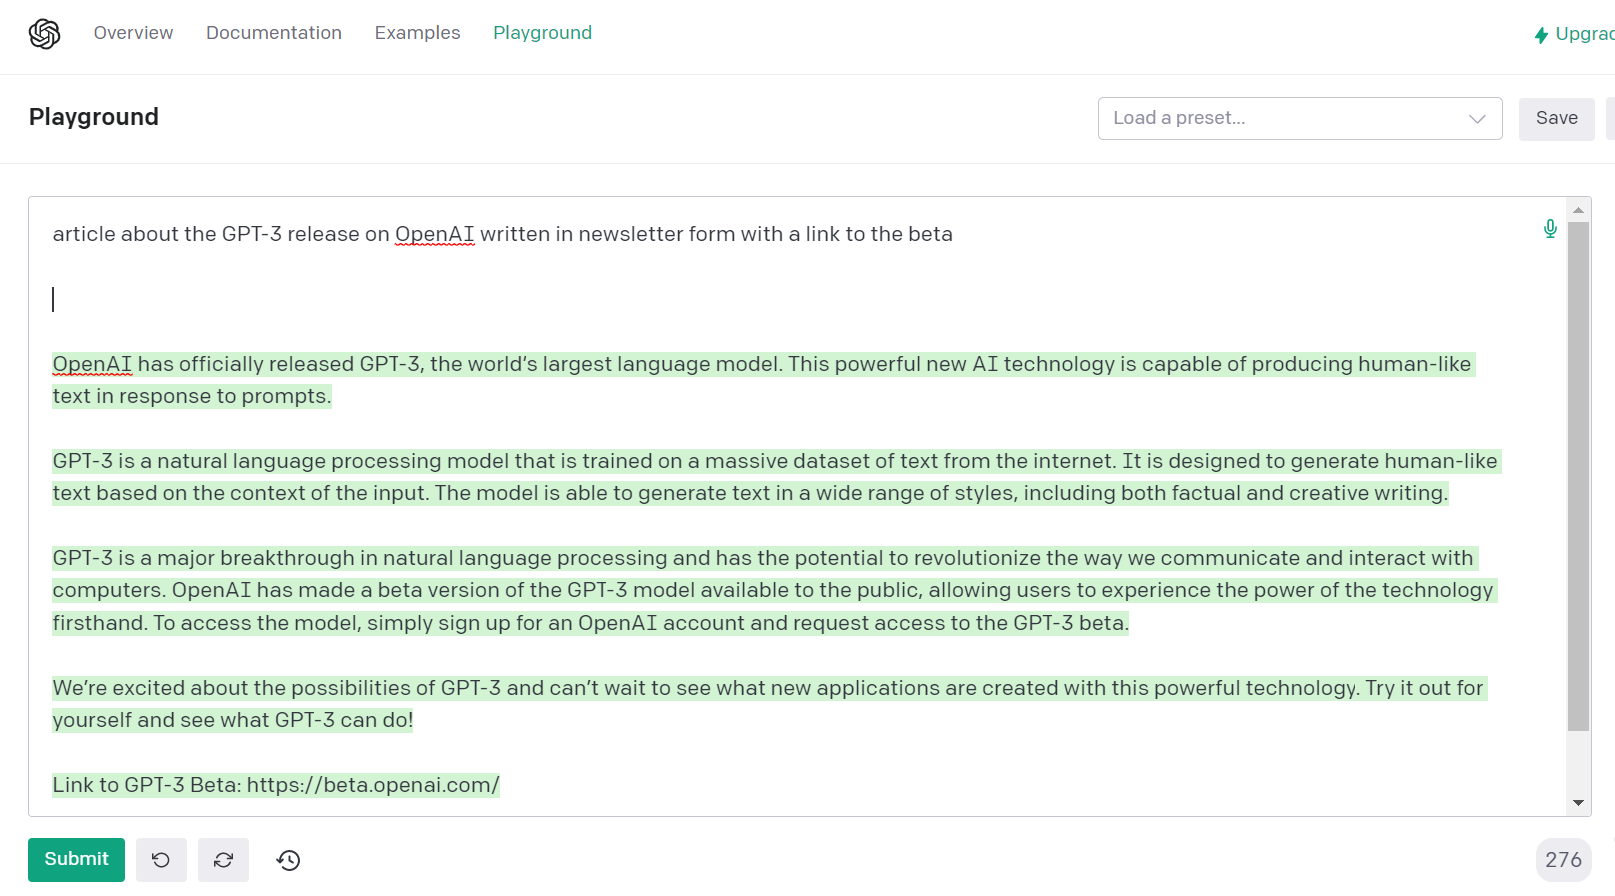Click the regenerate completion icon
Screen dimensions: 1615x896
click(223, 860)
